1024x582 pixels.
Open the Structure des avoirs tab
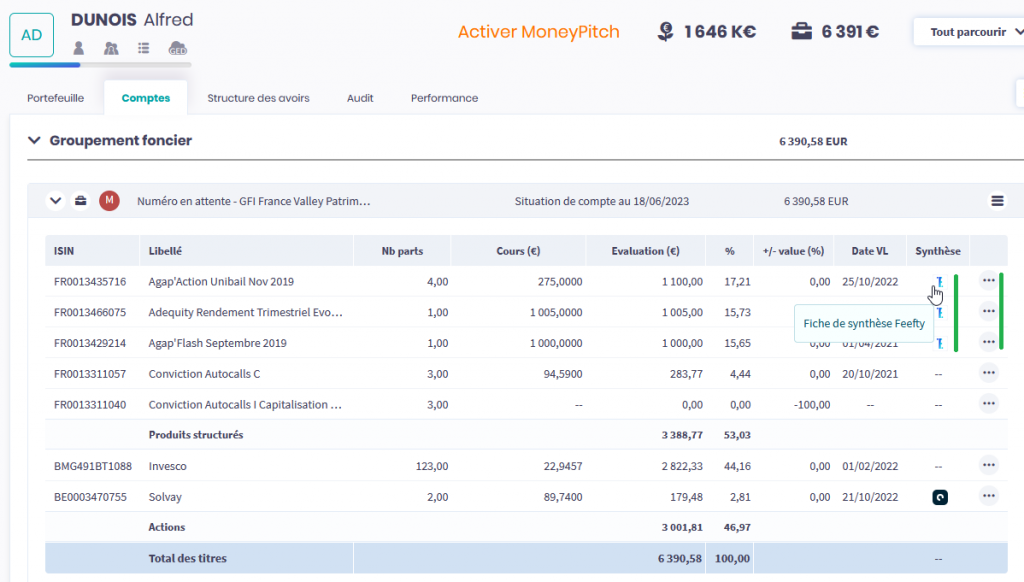coord(258,98)
